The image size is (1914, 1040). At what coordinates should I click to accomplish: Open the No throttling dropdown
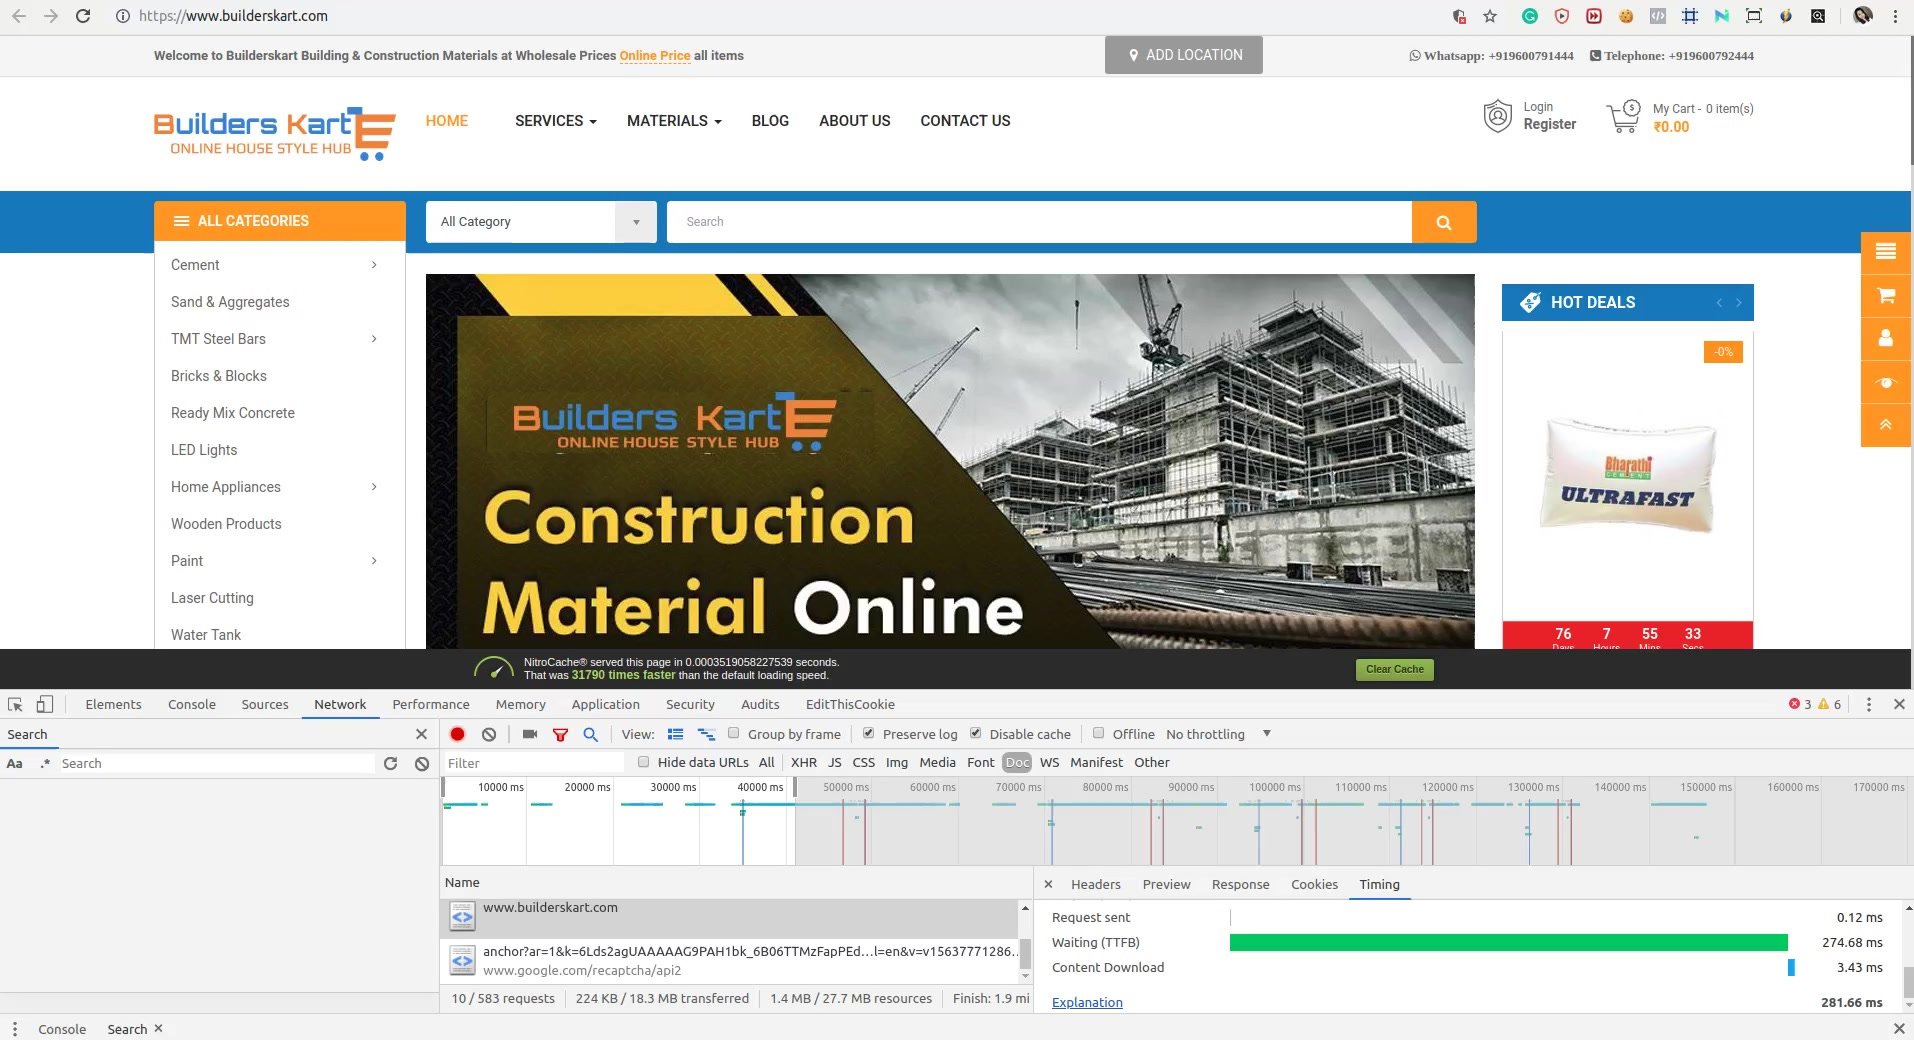[x=1218, y=734]
